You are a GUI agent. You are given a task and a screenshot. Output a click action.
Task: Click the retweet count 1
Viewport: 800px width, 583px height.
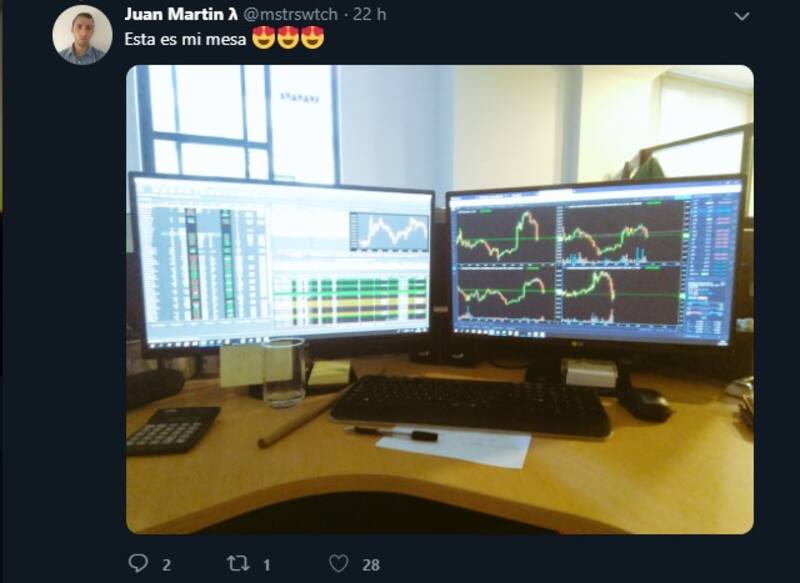(x=266, y=565)
